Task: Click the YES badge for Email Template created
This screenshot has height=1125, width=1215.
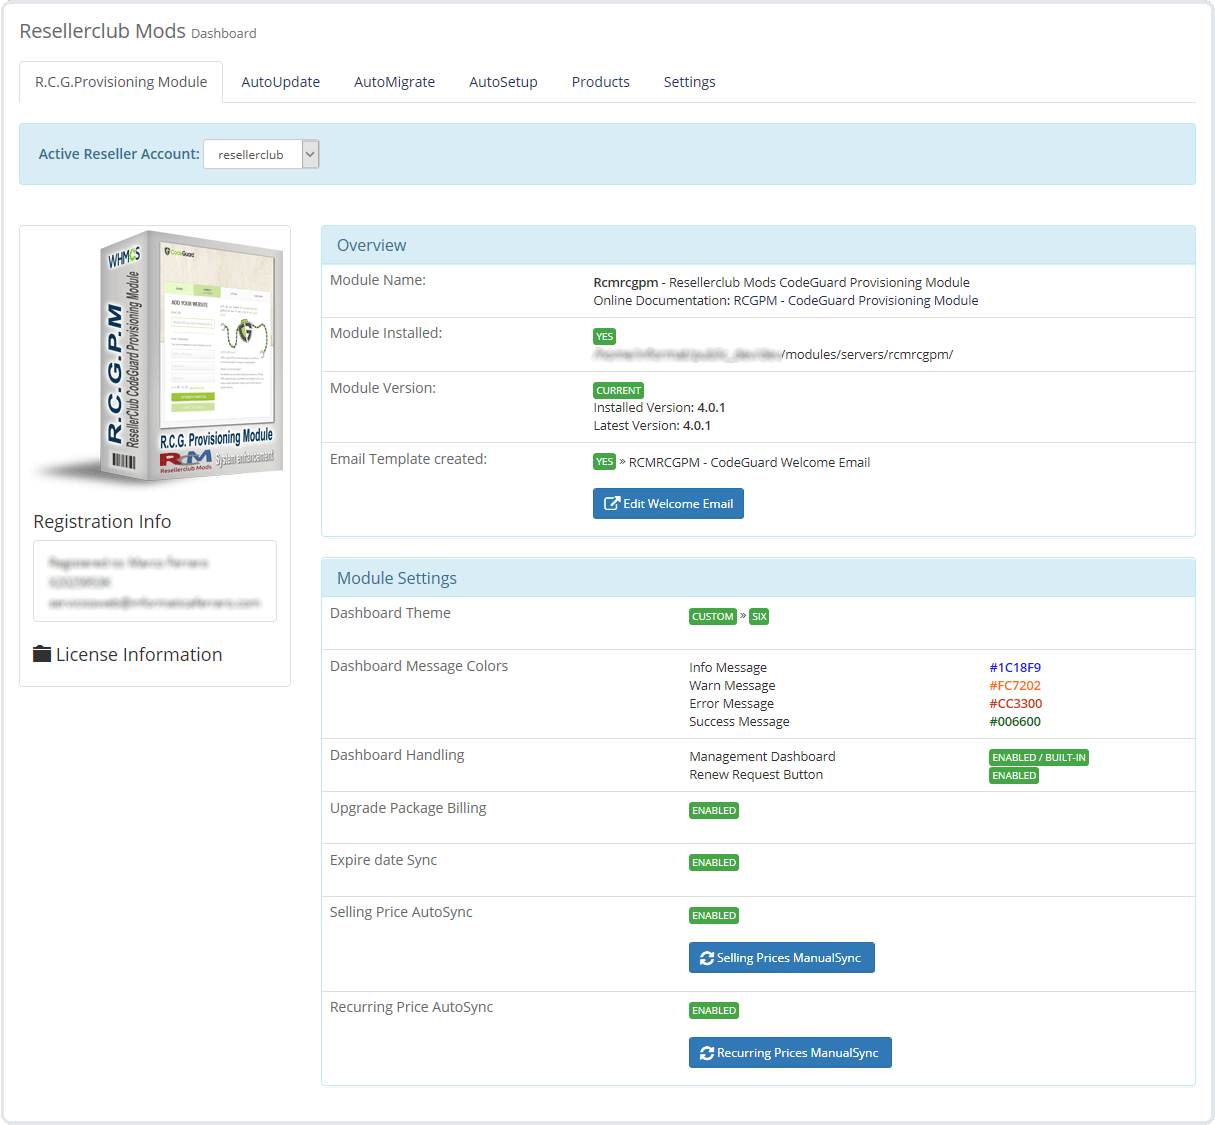Action: [x=604, y=462]
